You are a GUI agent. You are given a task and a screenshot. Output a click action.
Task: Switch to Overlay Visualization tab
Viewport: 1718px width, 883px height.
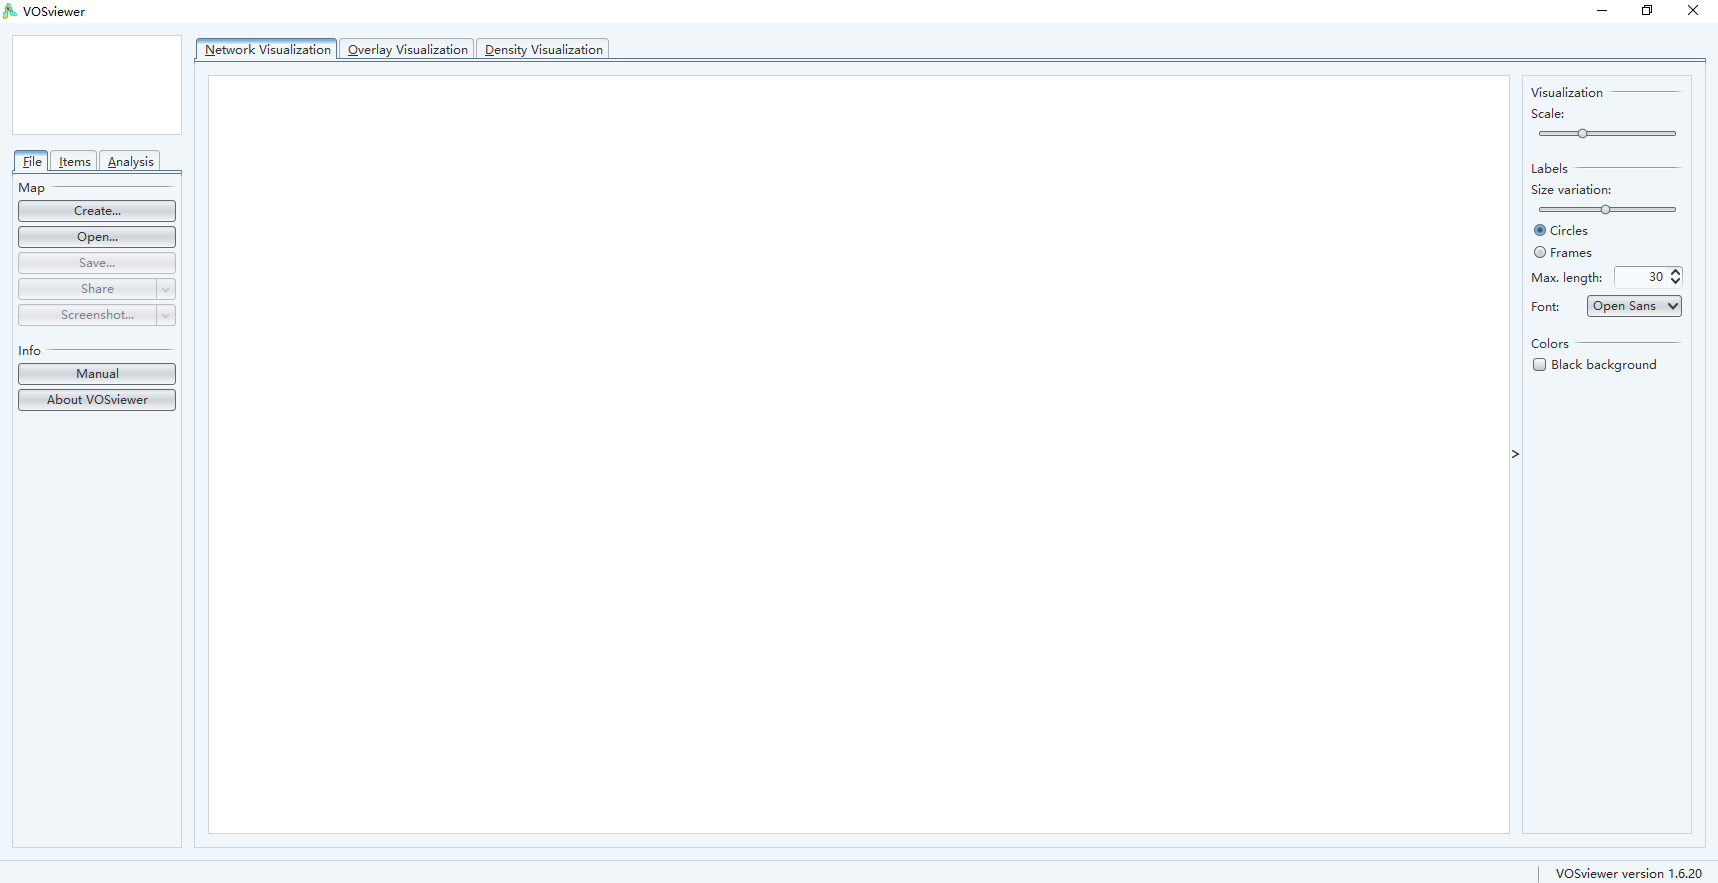(x=407, y=49)
